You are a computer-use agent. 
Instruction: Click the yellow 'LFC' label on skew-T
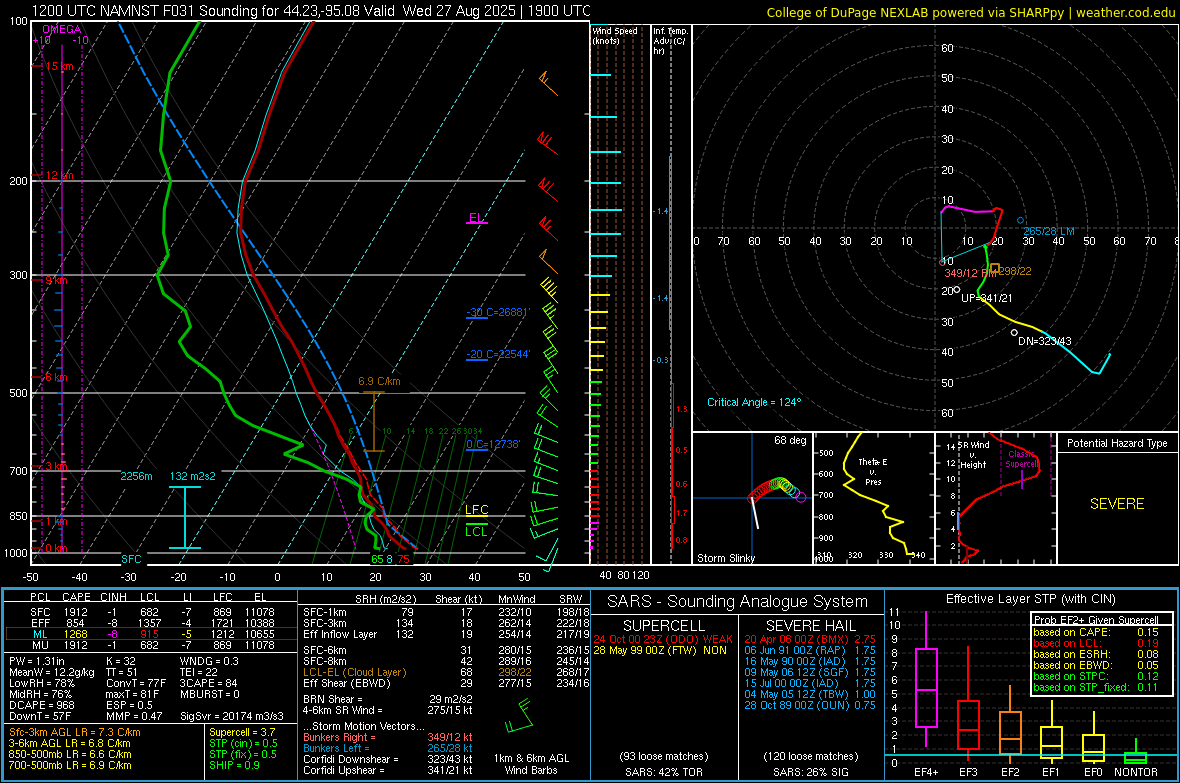tap(477, 510)
